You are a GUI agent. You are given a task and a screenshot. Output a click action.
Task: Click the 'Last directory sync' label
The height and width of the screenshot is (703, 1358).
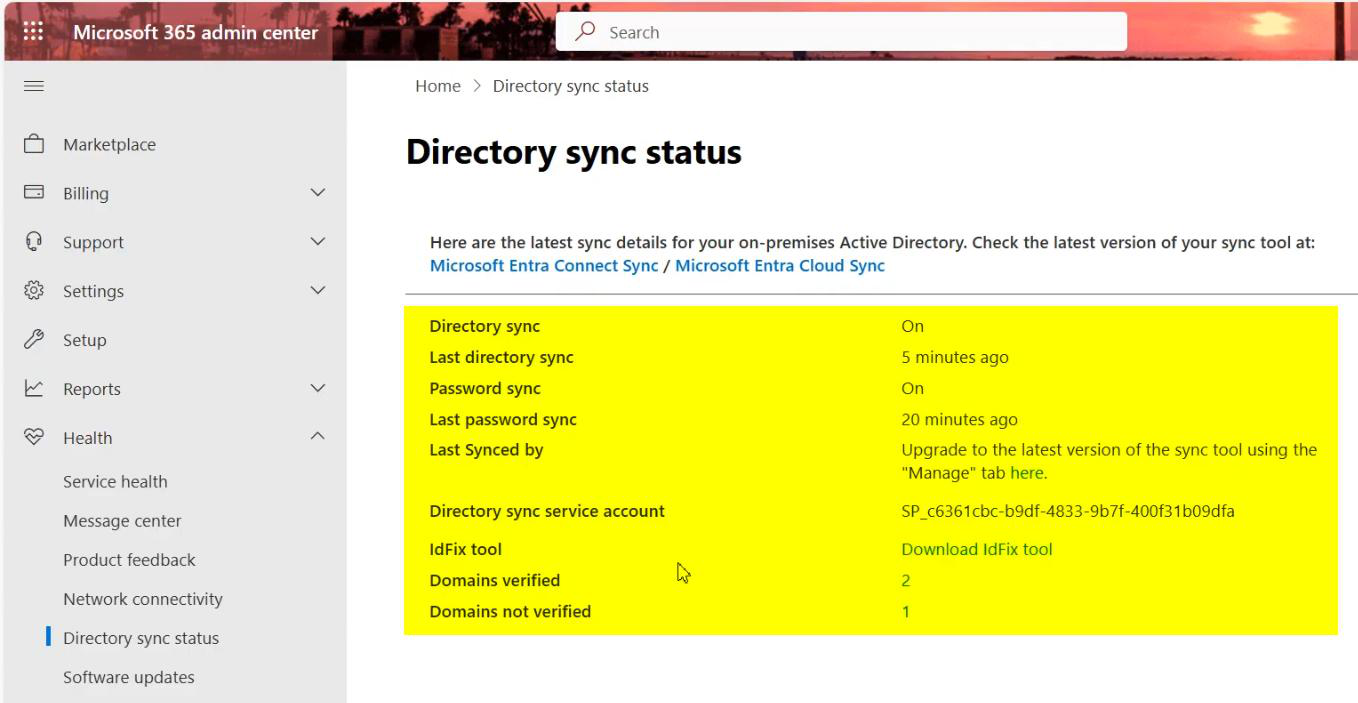click(x=501, y=357)
